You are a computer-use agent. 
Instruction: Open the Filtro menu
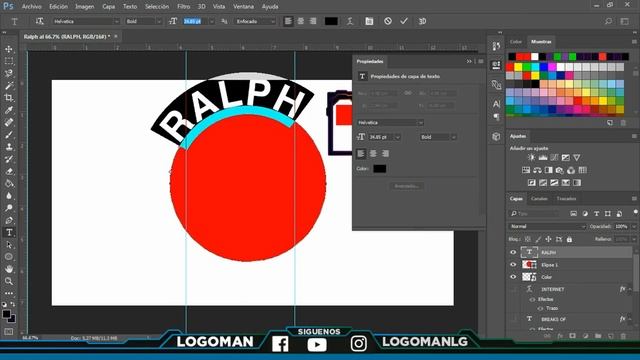183,7
